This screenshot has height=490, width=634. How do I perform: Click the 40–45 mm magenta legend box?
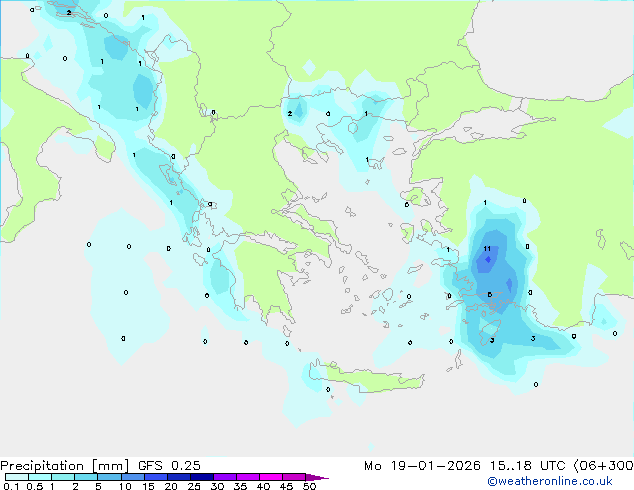coord(271,477)
